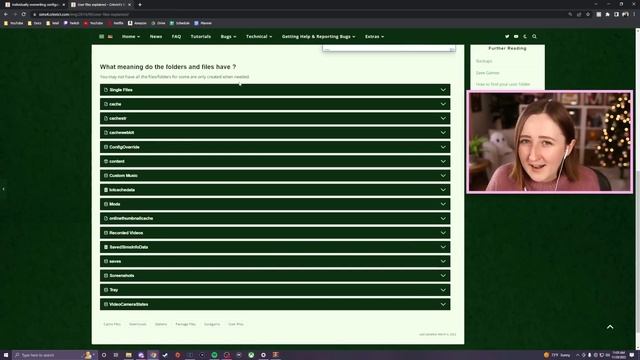Open the Bugs dropdown menu
The width and height of the screenshot is (640, 360).
(x=228, y=36)
